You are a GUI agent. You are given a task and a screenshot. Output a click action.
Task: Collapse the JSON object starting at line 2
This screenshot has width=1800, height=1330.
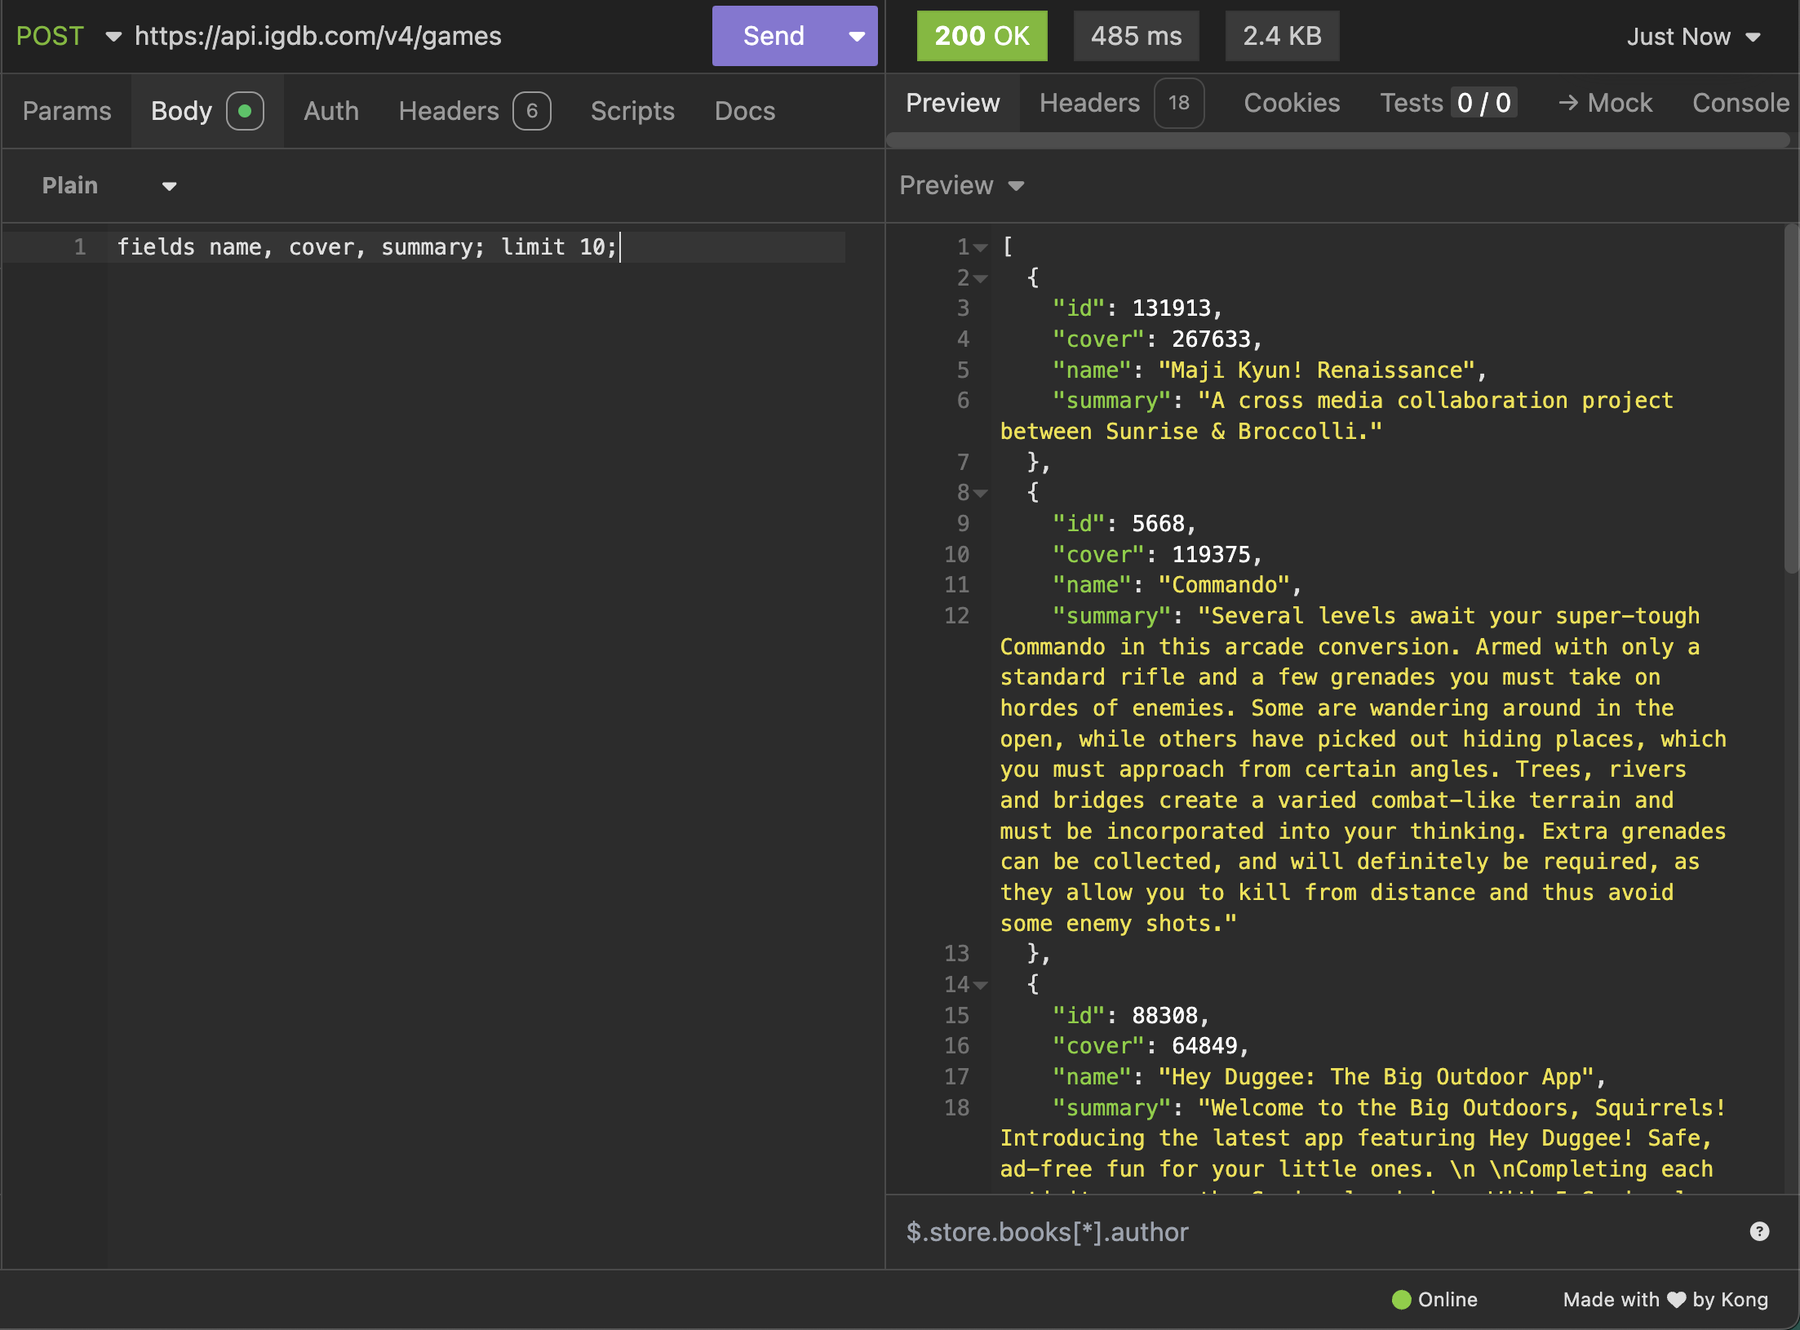pyautogui.click(x=981, y=278)
